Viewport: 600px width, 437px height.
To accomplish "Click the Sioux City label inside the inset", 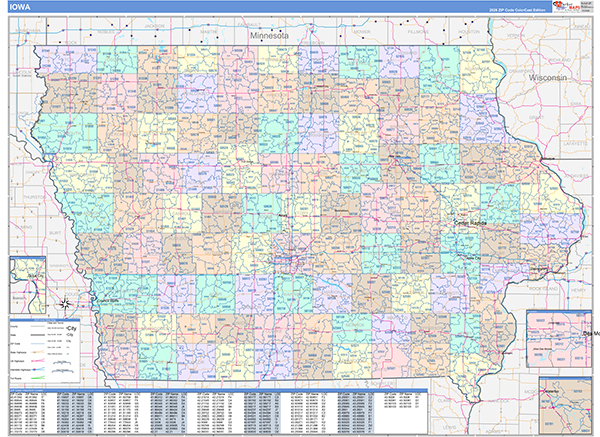I will tap(36, 276).
